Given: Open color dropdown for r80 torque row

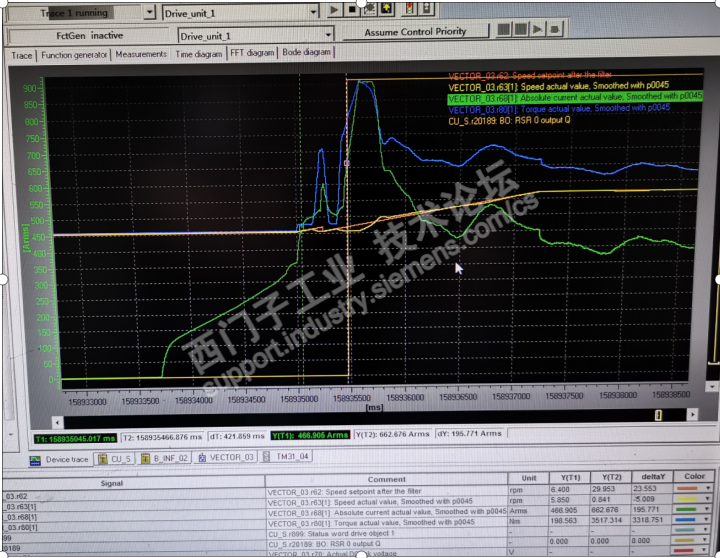Looking at the screenshot, I should [708, 519].
